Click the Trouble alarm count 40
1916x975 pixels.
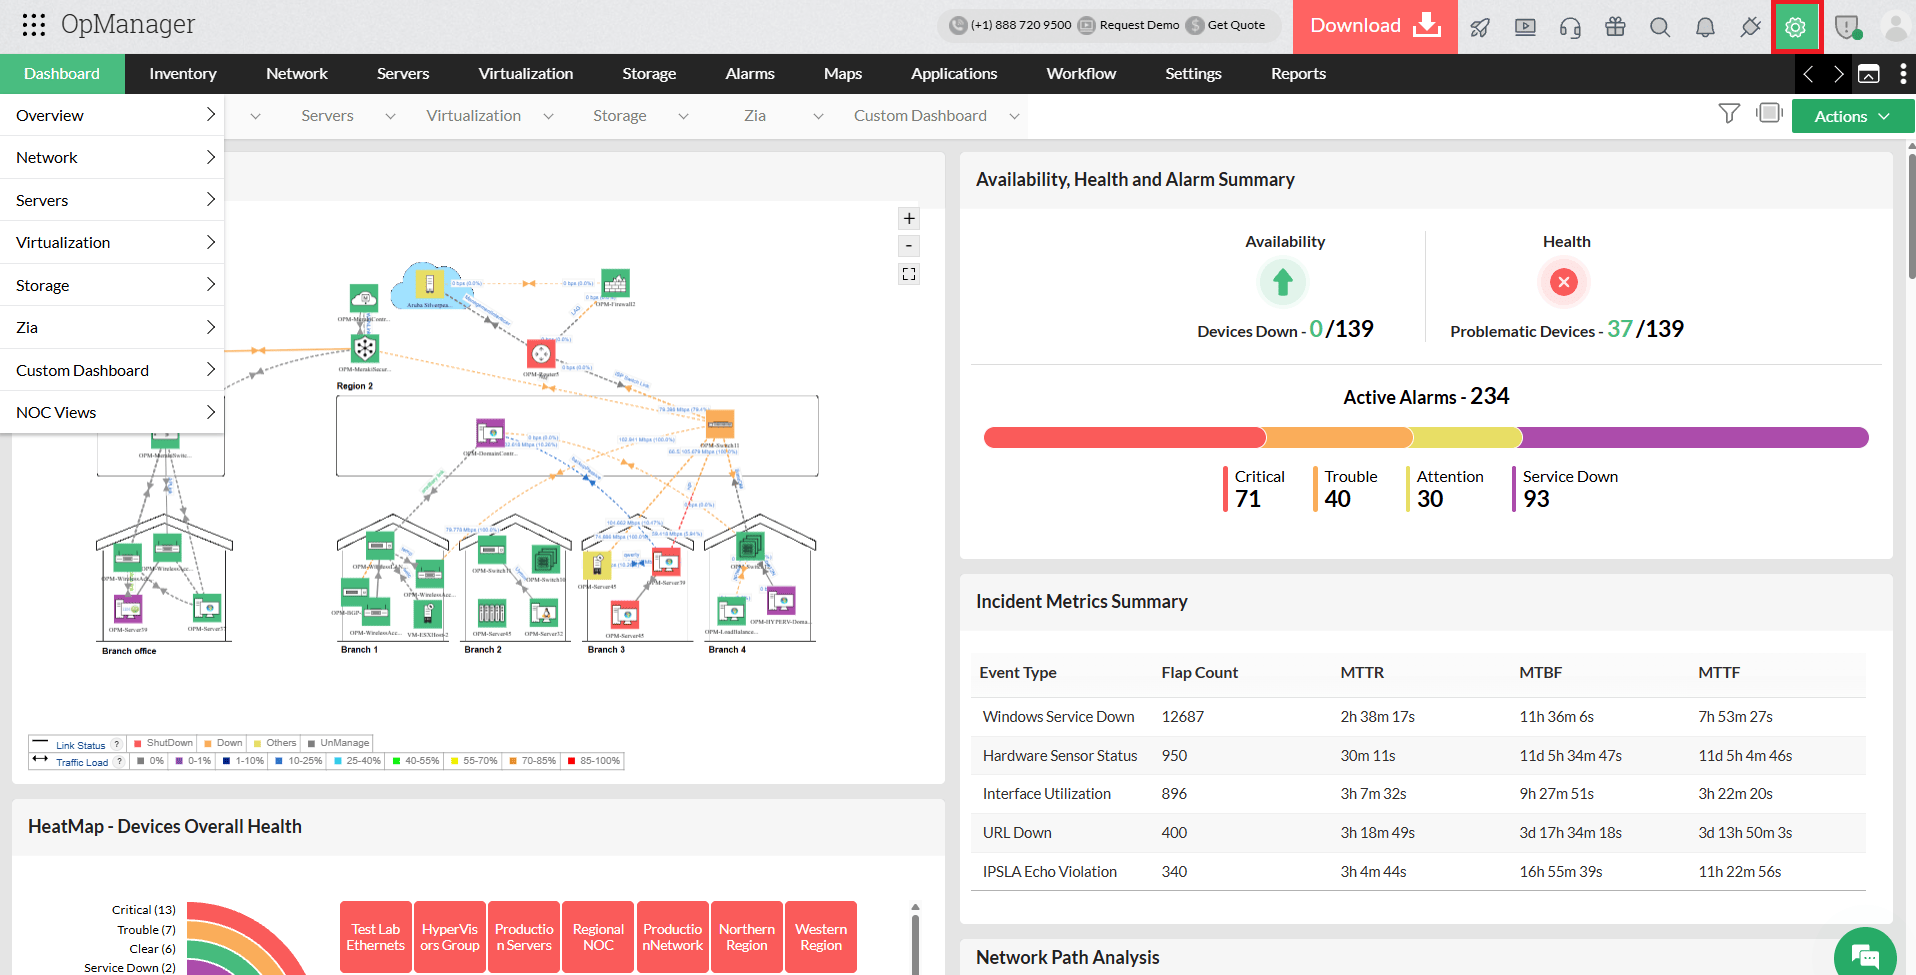1338,499
